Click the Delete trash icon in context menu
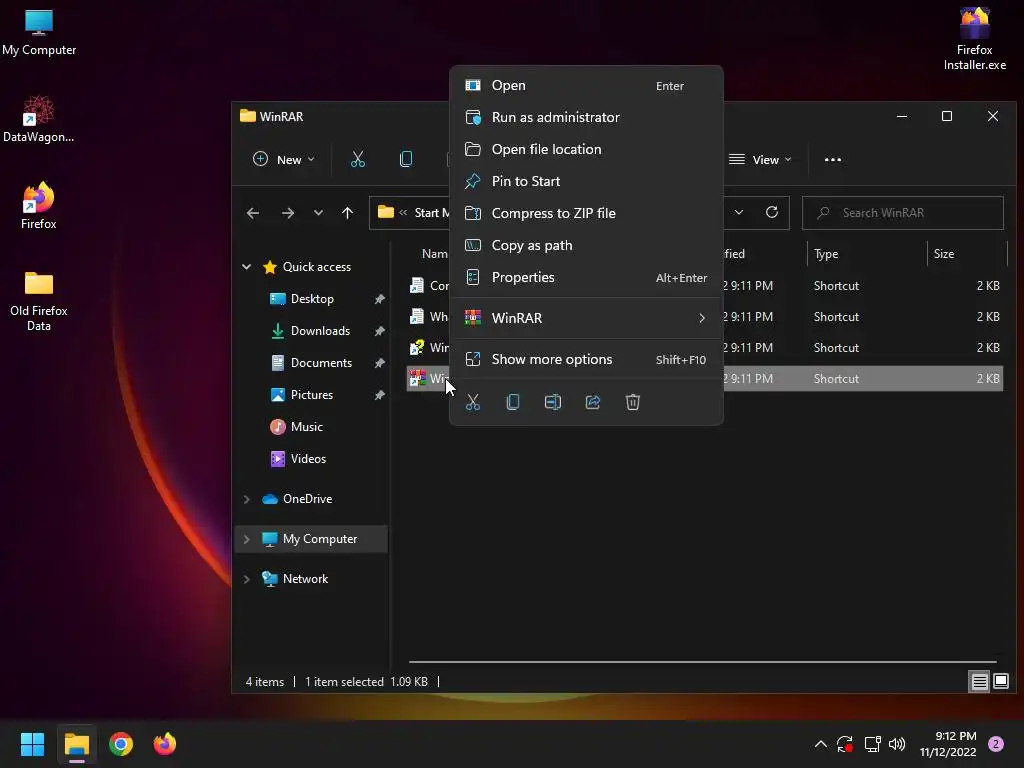The width and height of the screenshot is (1024, 768). (x=633, y=402)
